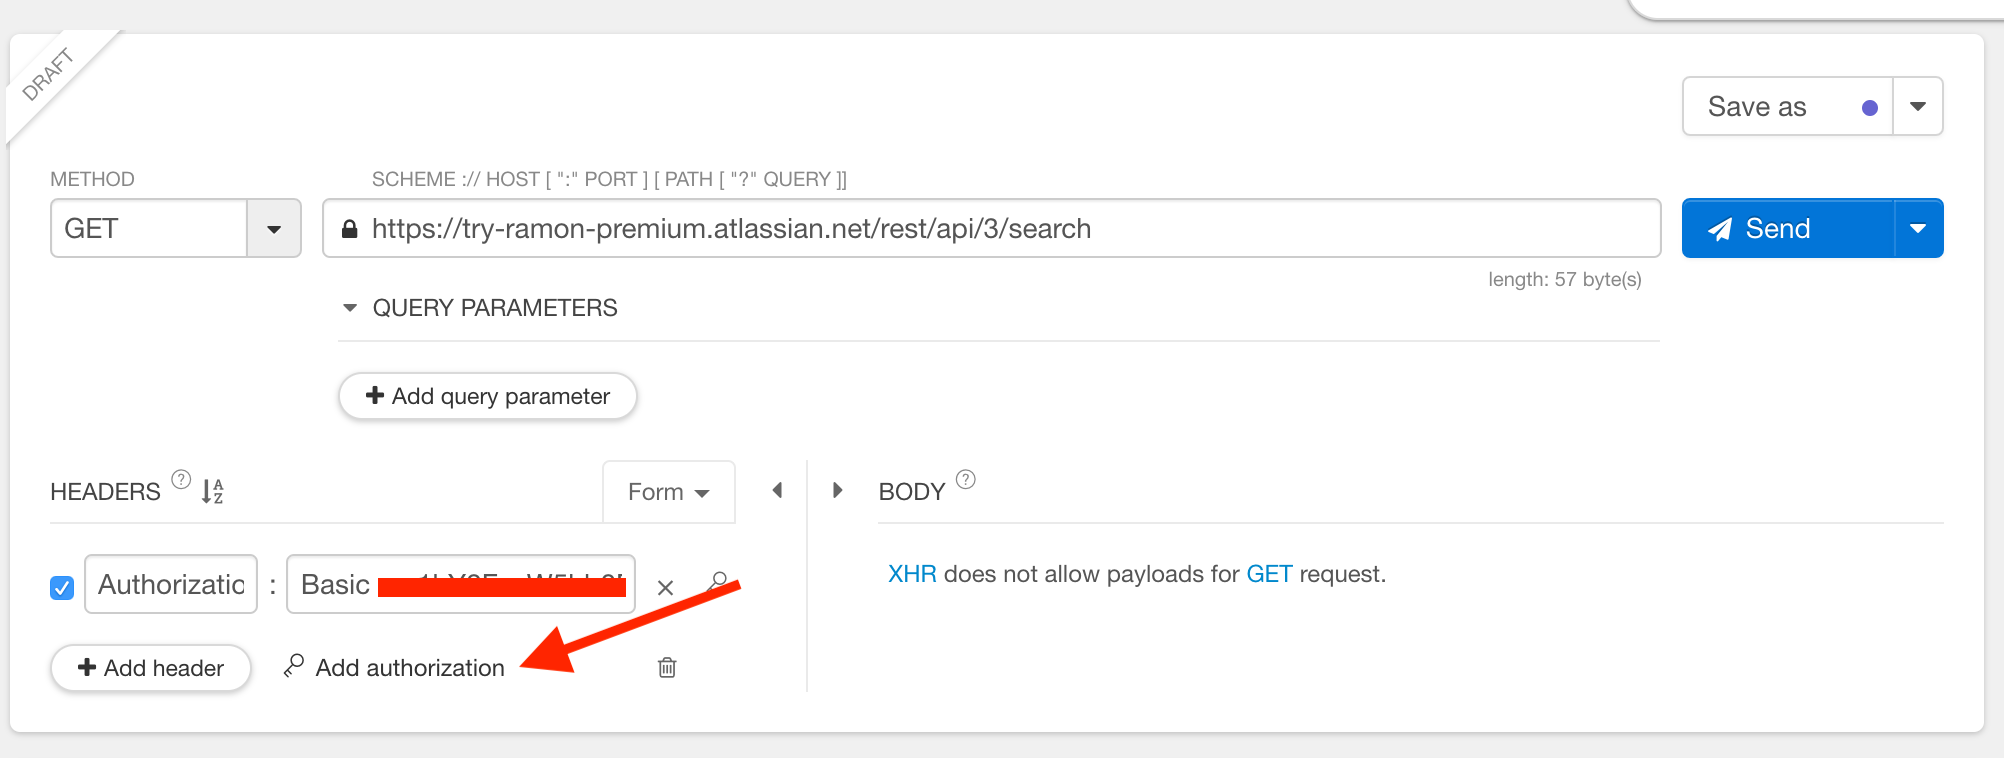Click the Add header button

click(150, 667)
